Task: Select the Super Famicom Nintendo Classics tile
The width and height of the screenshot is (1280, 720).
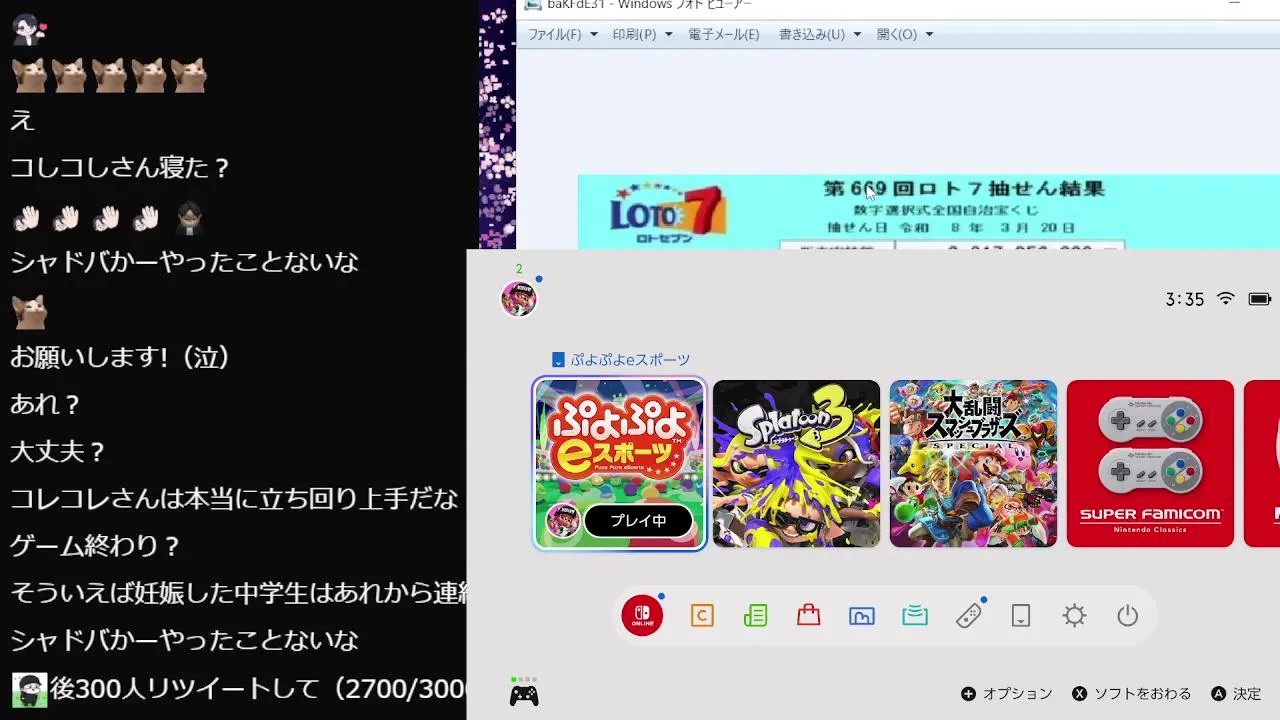Action: pos(1150,463)
